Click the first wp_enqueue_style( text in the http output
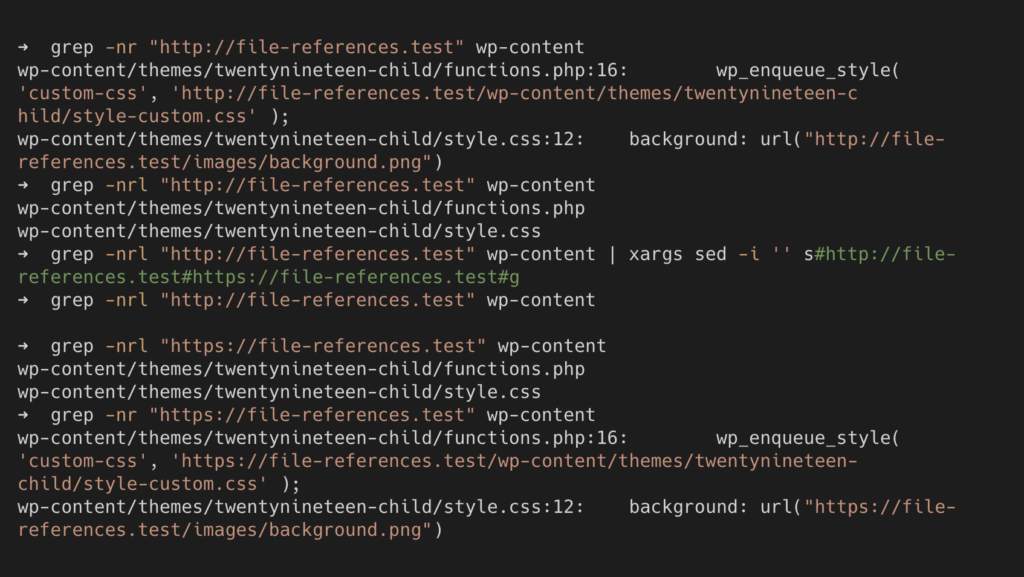This screenshot has height=577, width=1024. 808,70
